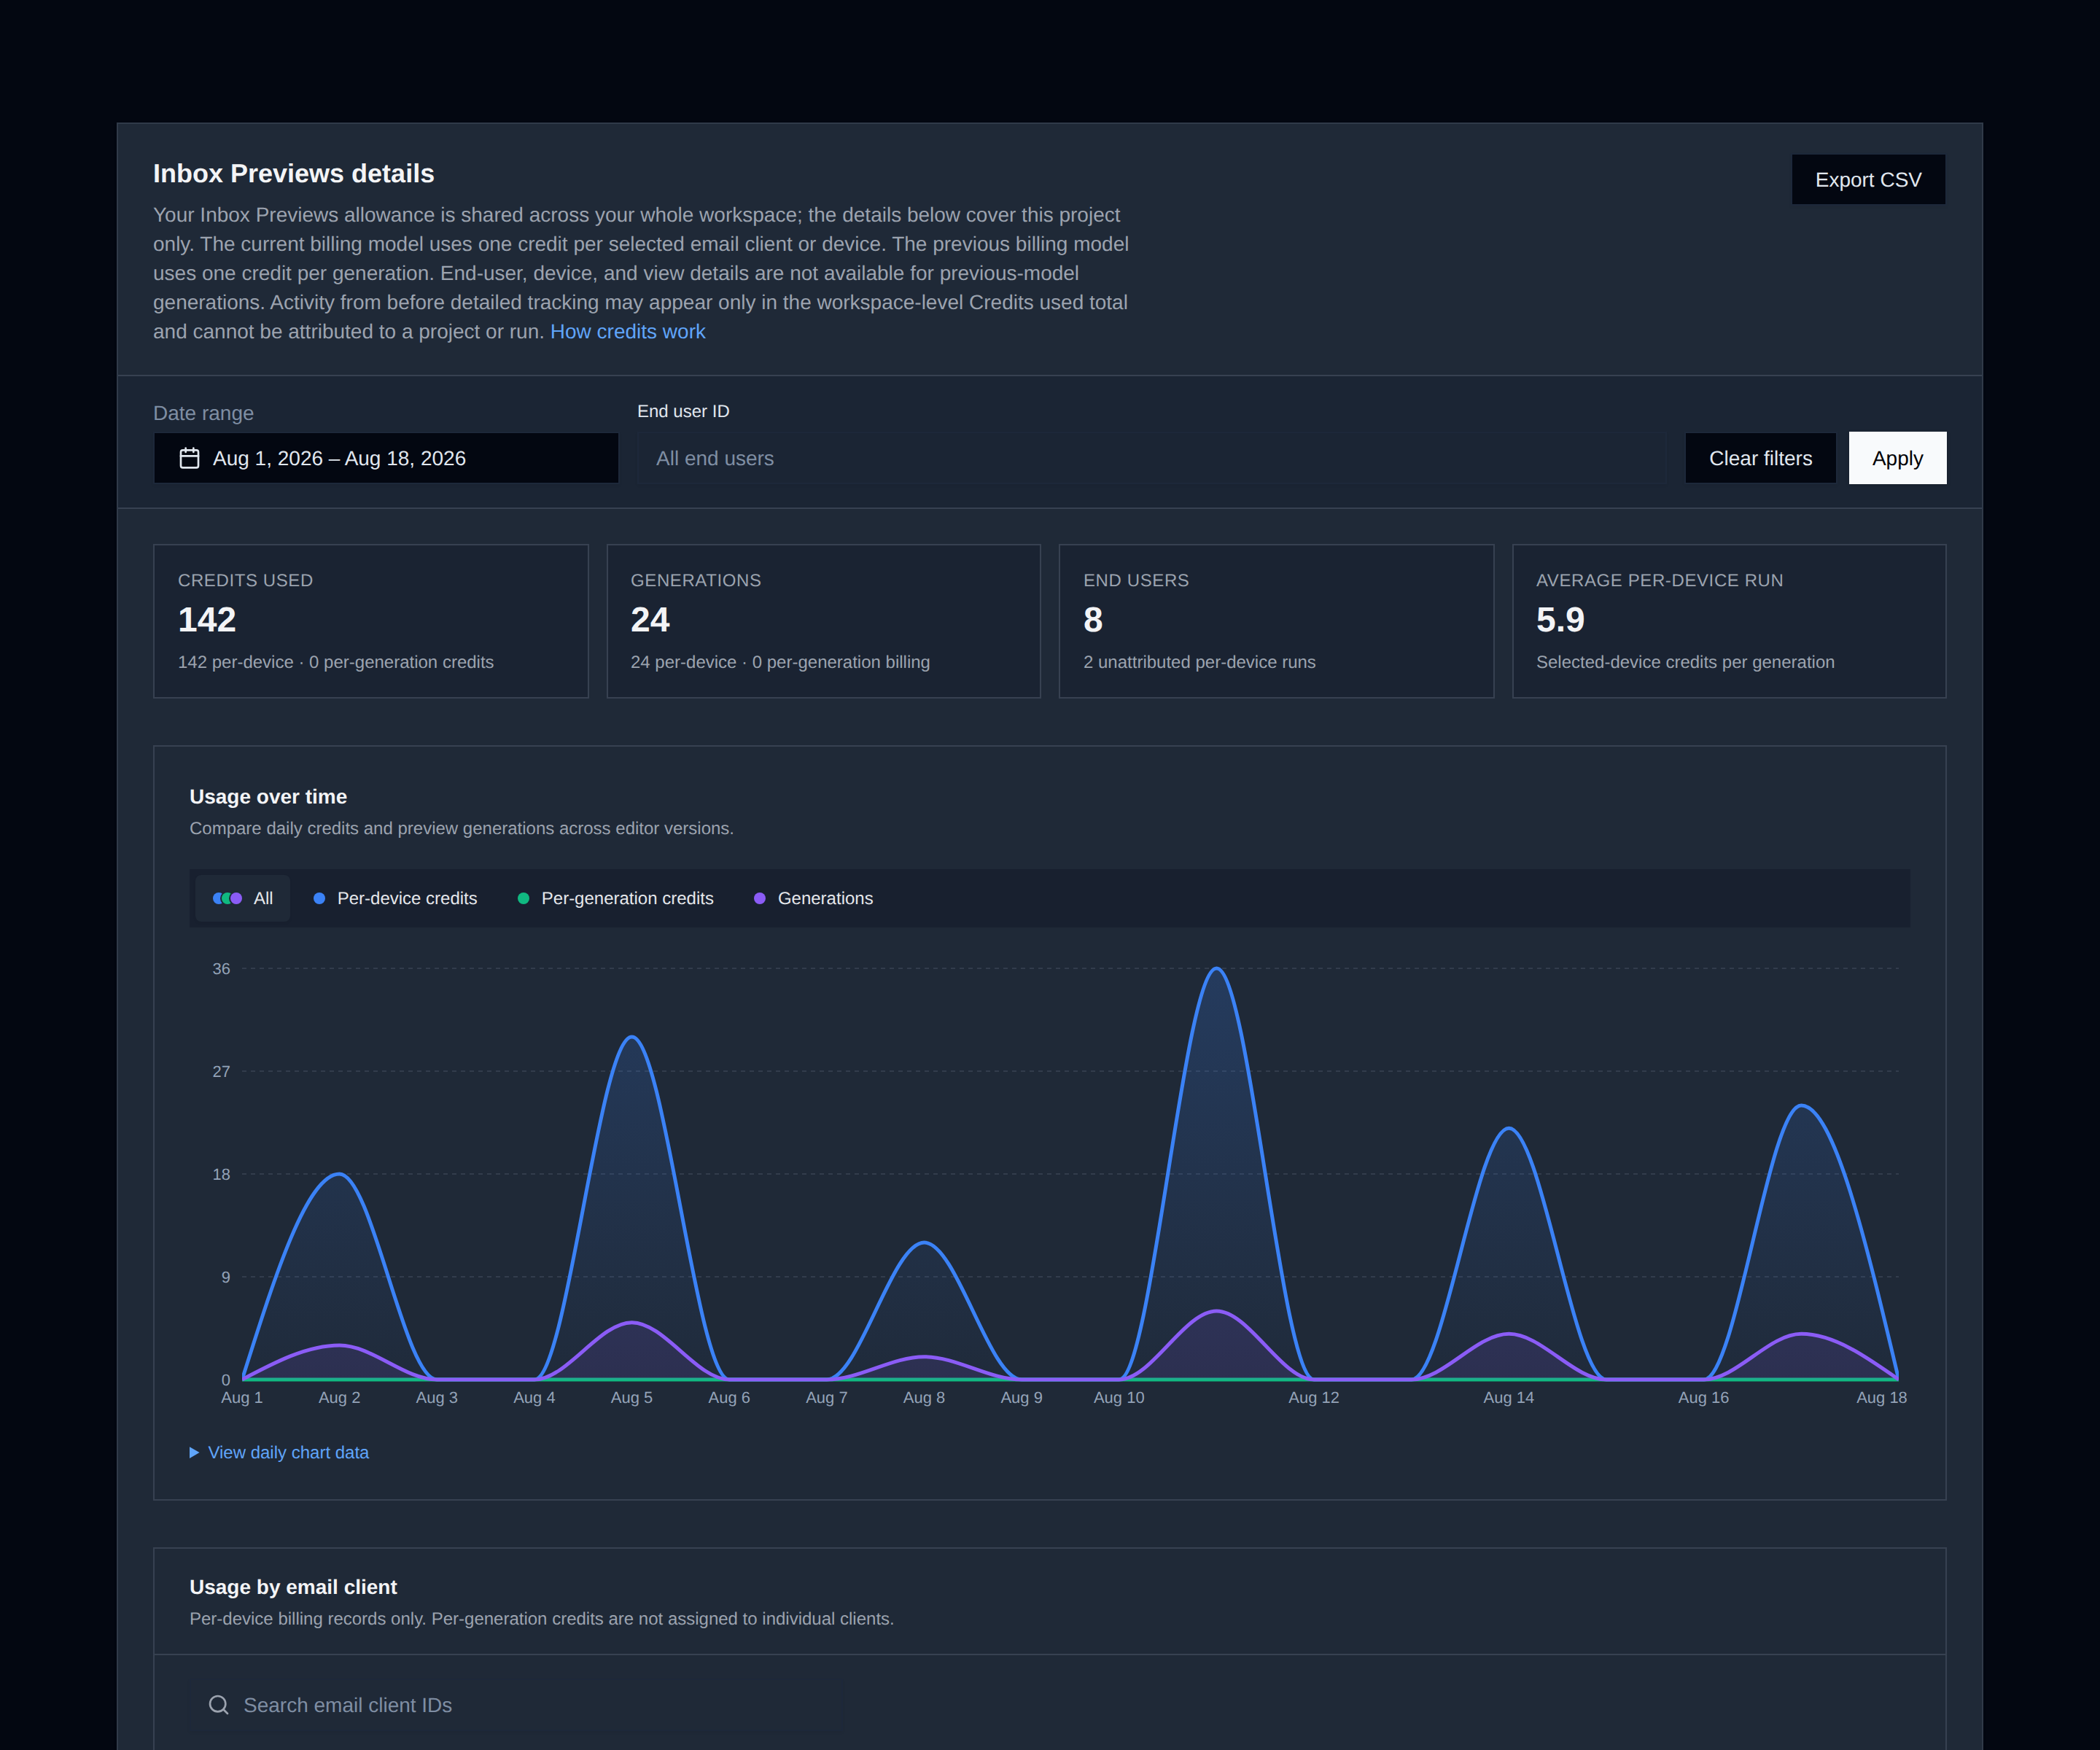Open the How credits work link
Screen dimensions: 2100x1750
point(627,331)
